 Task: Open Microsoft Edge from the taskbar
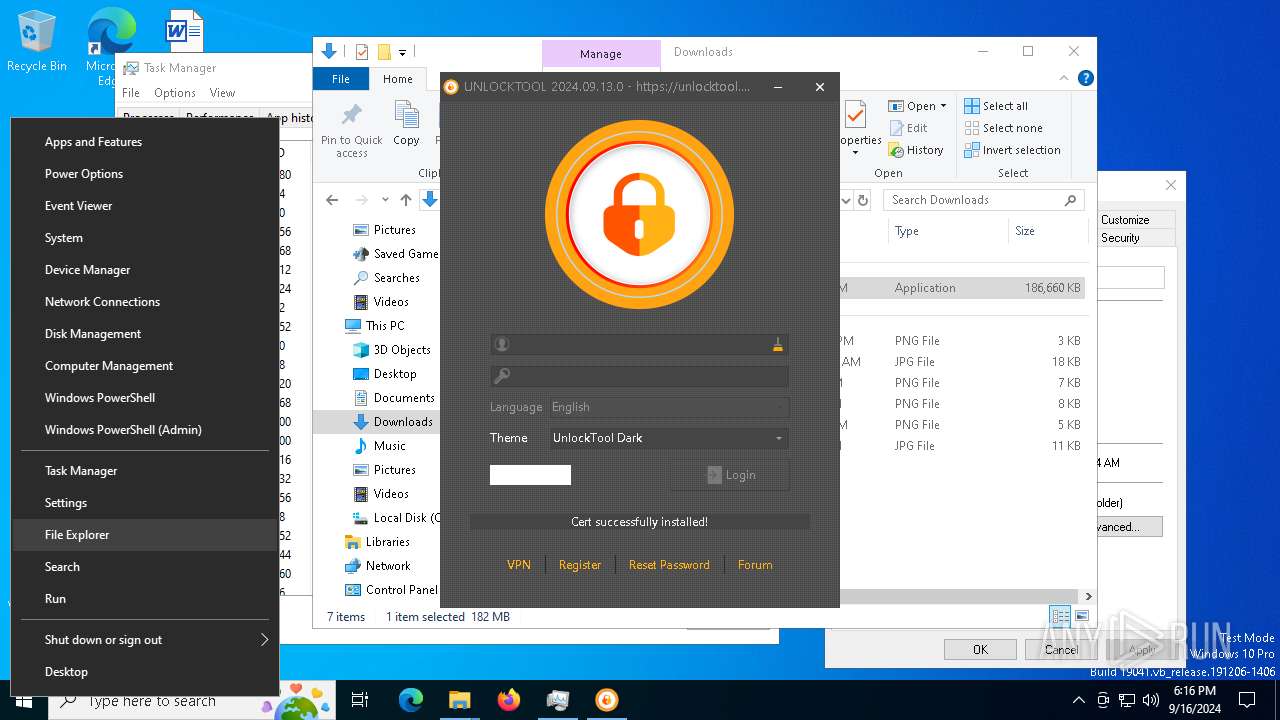point(411,700)
